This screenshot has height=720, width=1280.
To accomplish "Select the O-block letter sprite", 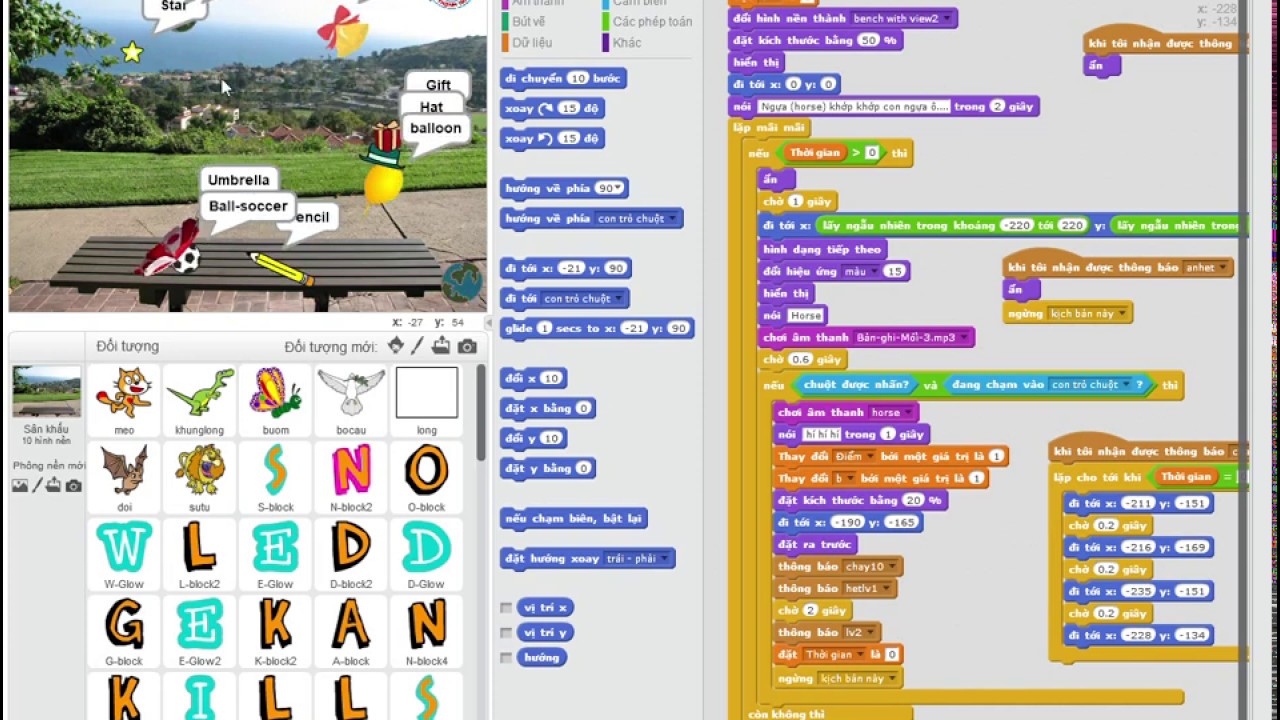I will (x=427, y=477).
